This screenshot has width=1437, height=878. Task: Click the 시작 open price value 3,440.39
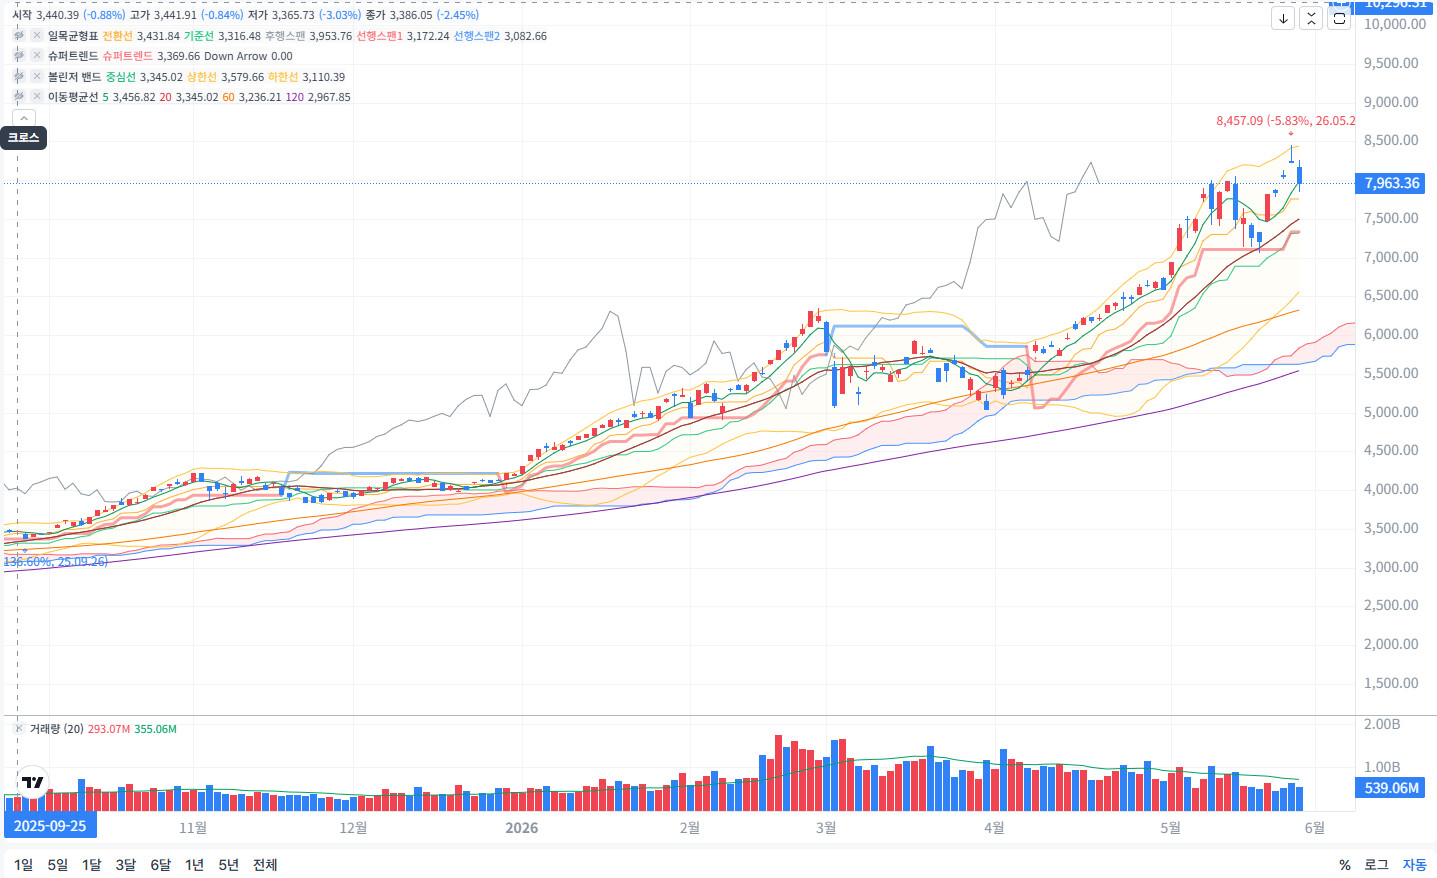click(x=57, y=15)
